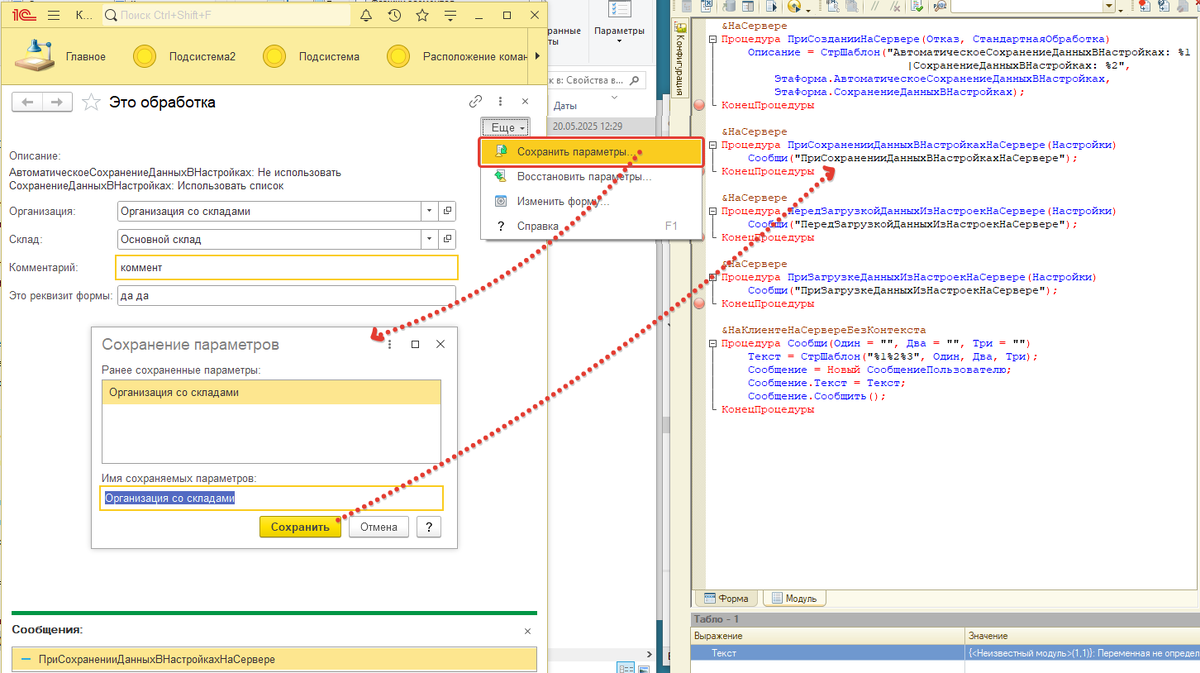Select saved entry 'Организация со складами' in list
Viewport: 1200px width, 673px height.
coord(271,393)
